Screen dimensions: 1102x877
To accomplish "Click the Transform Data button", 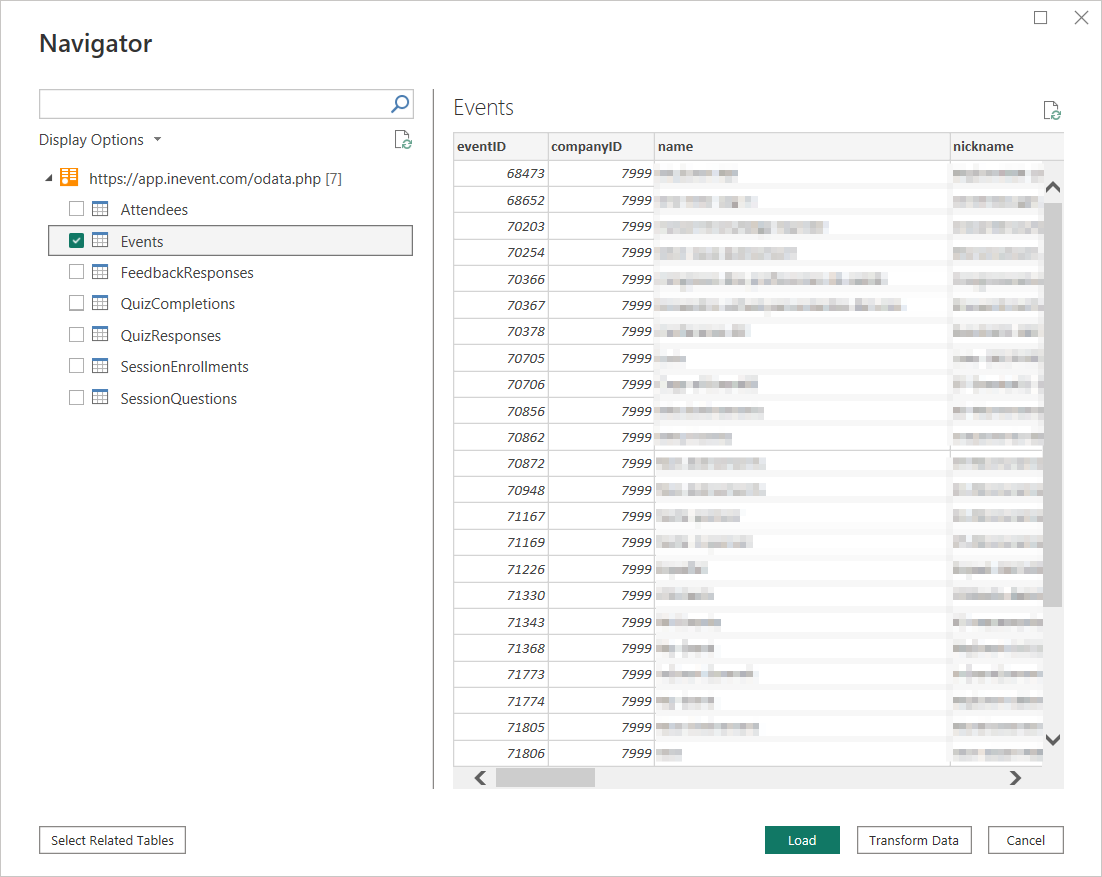I will [x=914, y=840].
